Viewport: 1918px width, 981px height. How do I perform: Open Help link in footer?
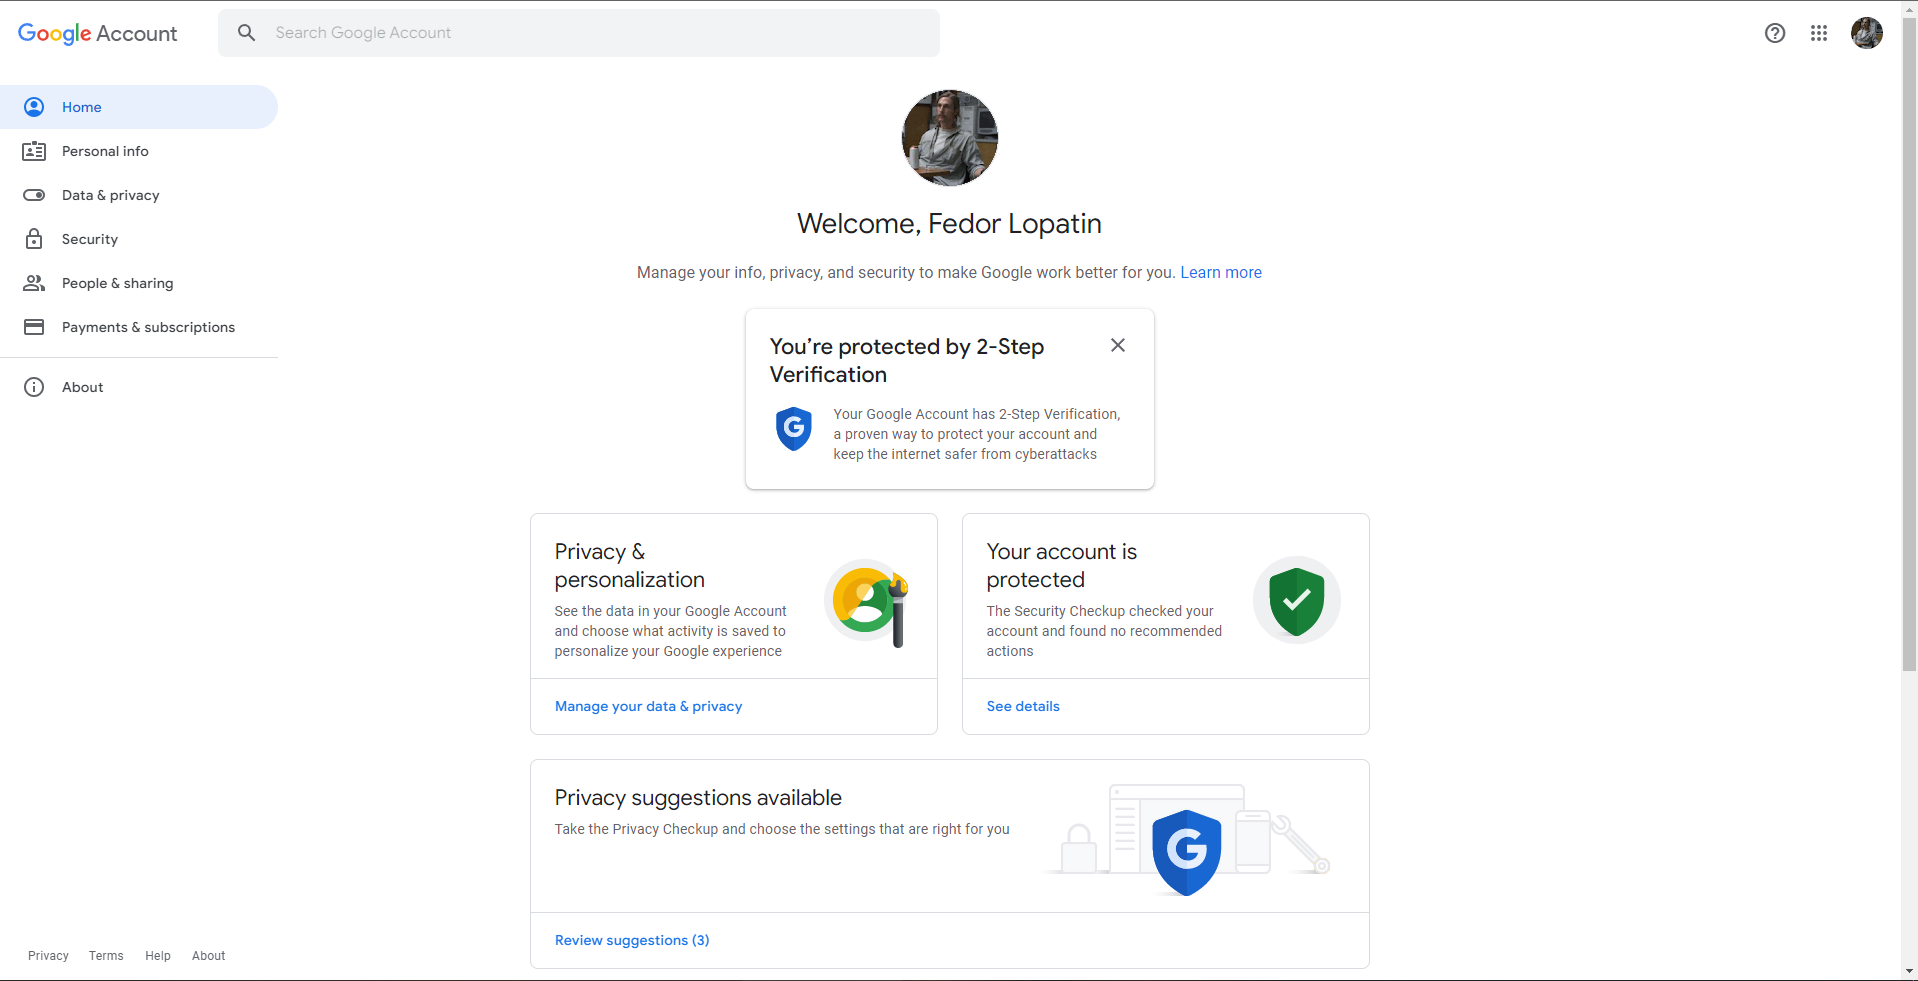[158, 956]
